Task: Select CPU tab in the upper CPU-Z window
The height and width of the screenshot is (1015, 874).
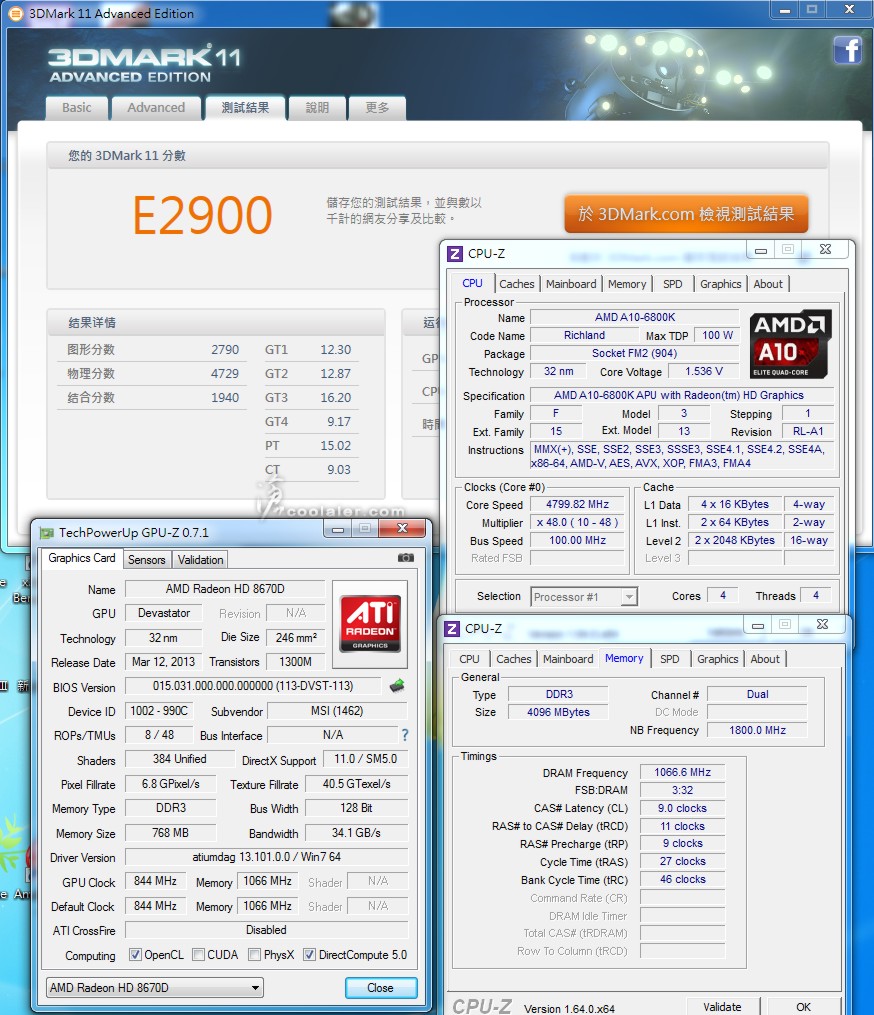Action: click(x=473, y=283)
